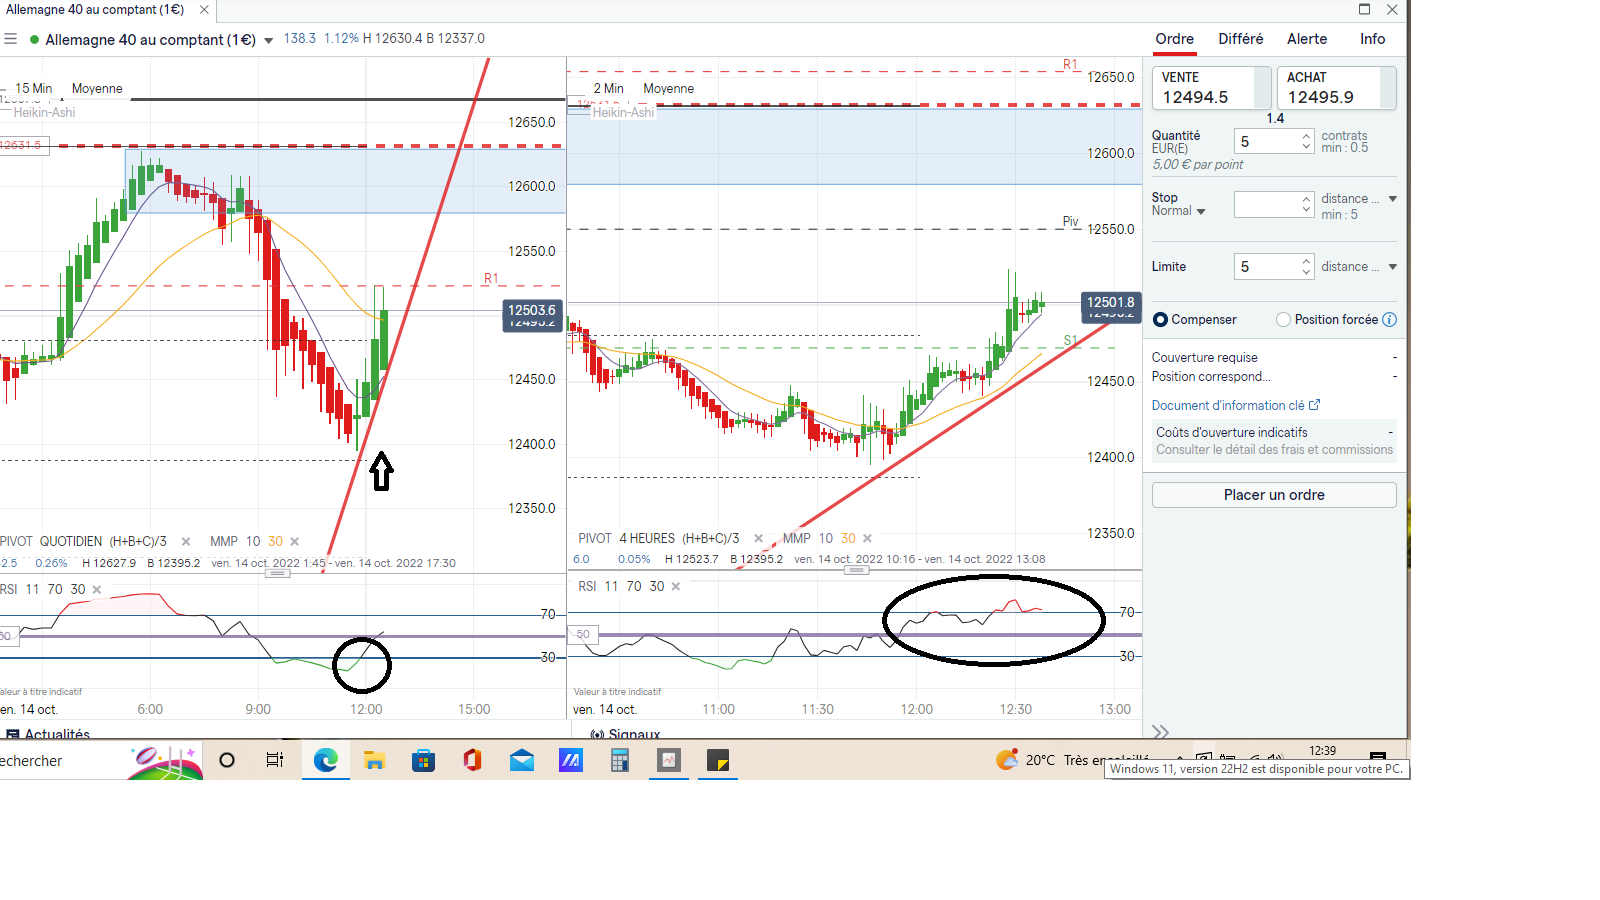Grab the left chart RSI pane divider handle
The image size is (1600, 900).
pos(277,573)
